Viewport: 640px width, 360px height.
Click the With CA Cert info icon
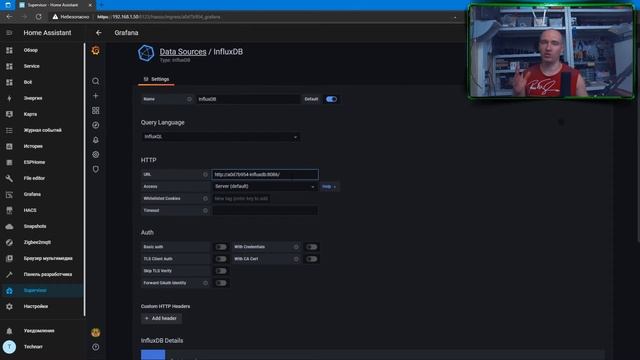click(296, 259)
